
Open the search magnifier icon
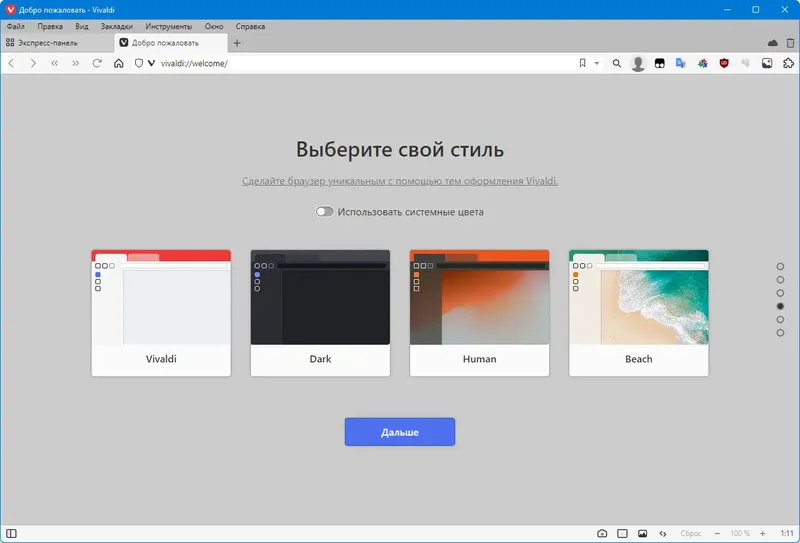point(617,63)
